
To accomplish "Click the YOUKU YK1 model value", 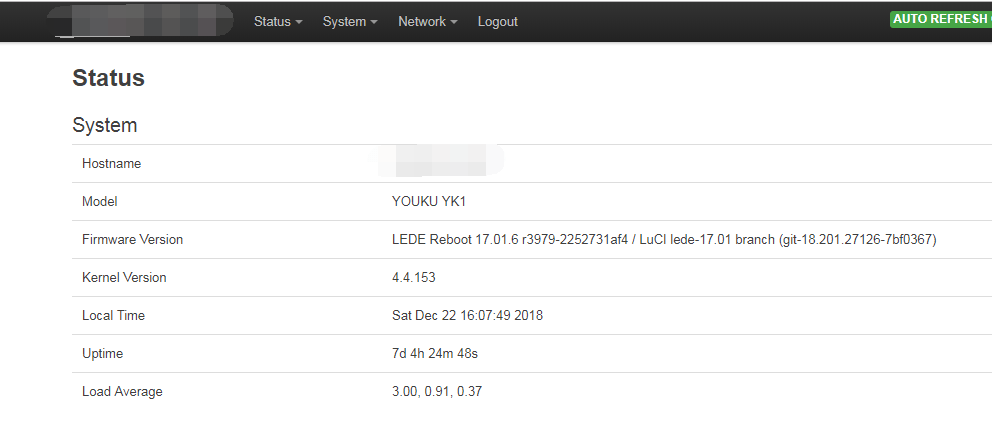I will [x=429, y=202].
